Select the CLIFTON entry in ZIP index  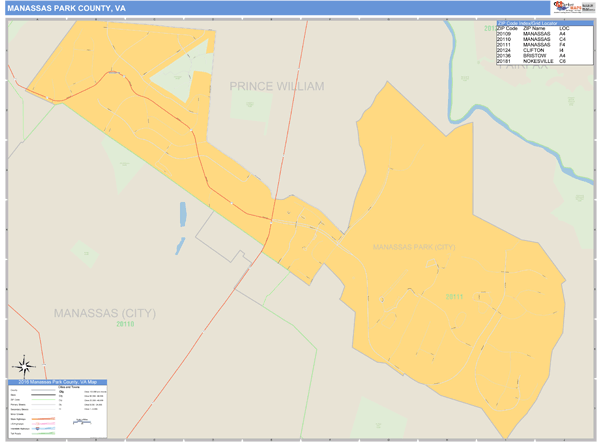533,50
